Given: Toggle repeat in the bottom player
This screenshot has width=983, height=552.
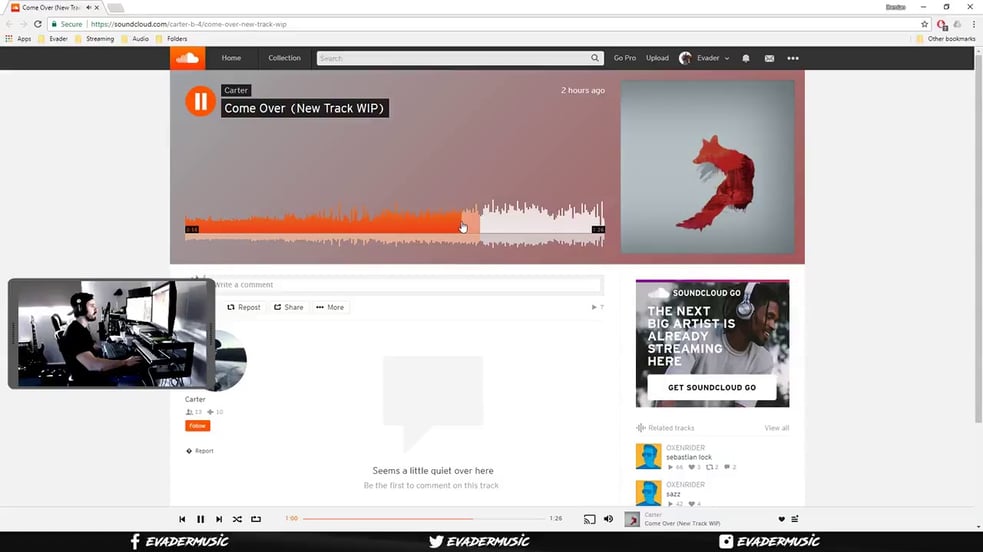Looking at the screenshot, I should pyautogui.click(x=256, y=519).
